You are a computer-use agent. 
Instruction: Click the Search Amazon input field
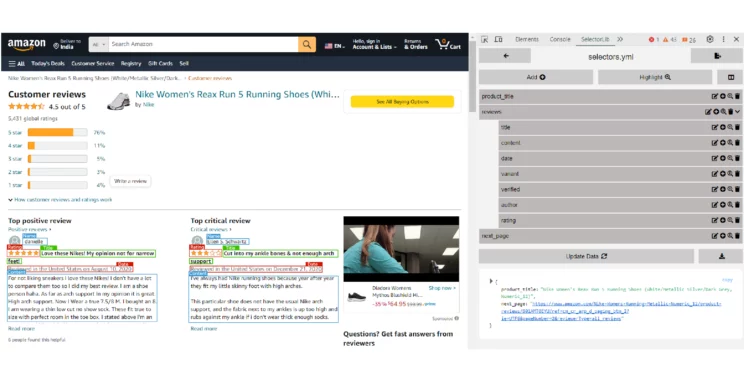[x=203, y=45]
